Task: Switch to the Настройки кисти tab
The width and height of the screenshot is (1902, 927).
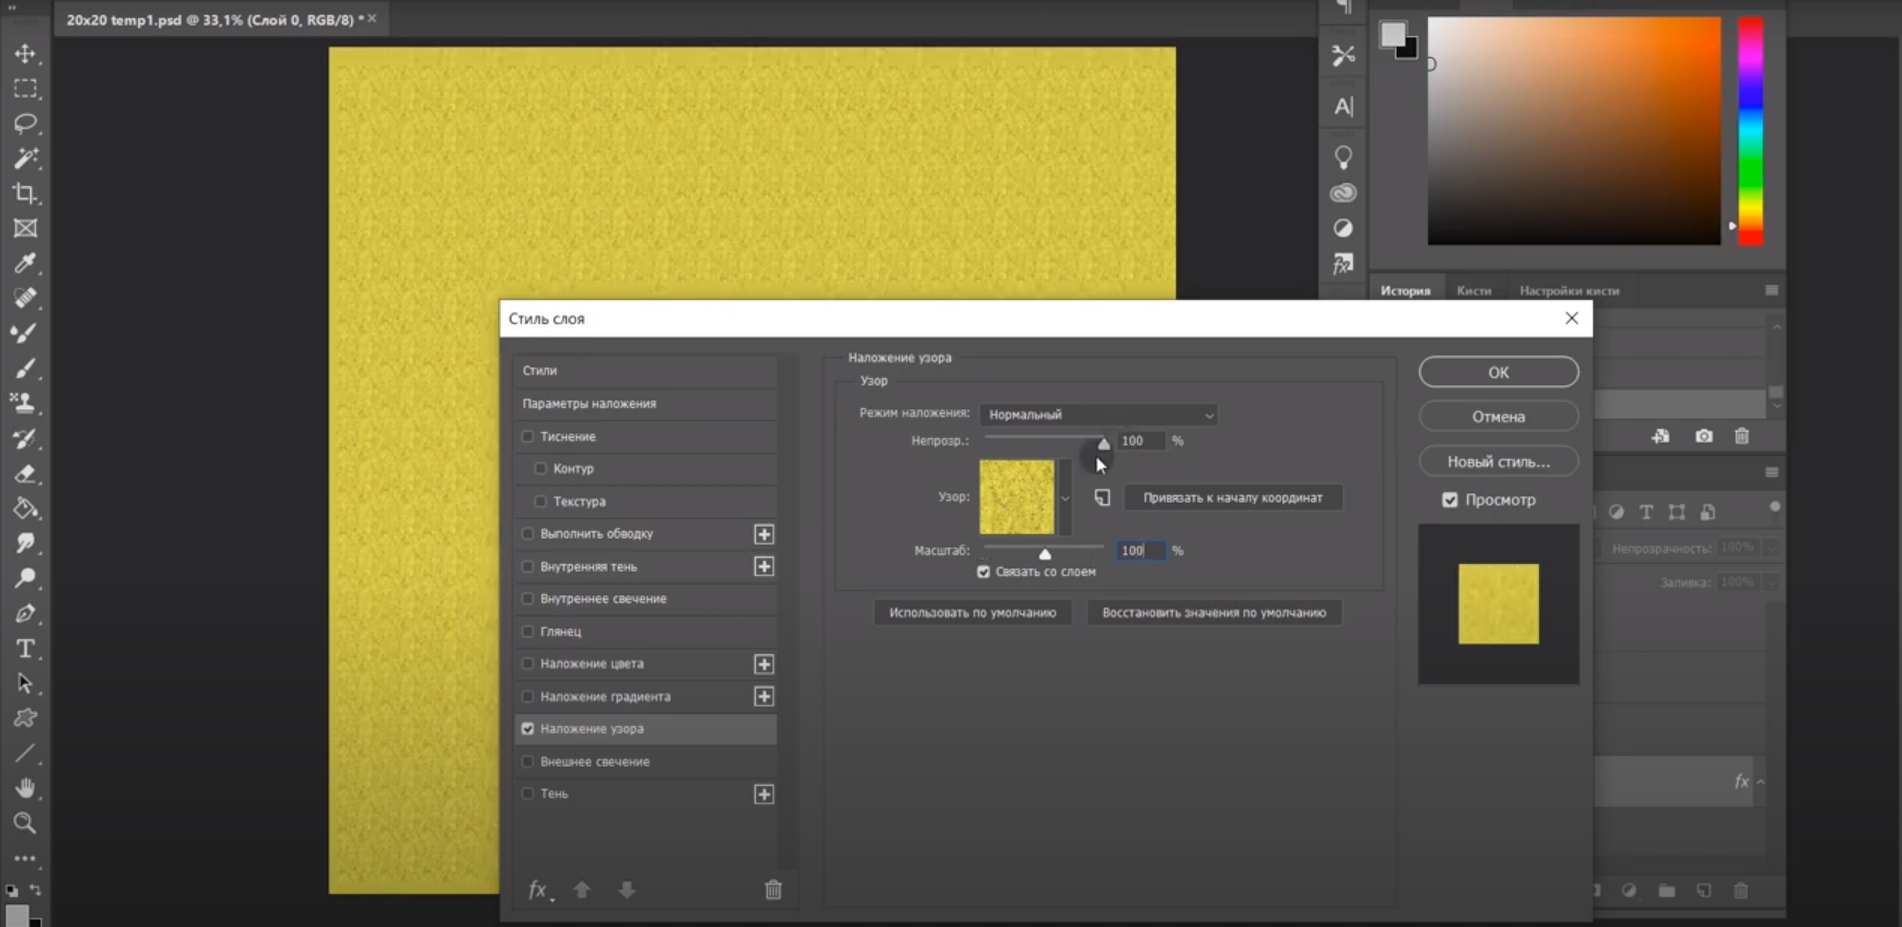Action: (x=1569, y=290)
